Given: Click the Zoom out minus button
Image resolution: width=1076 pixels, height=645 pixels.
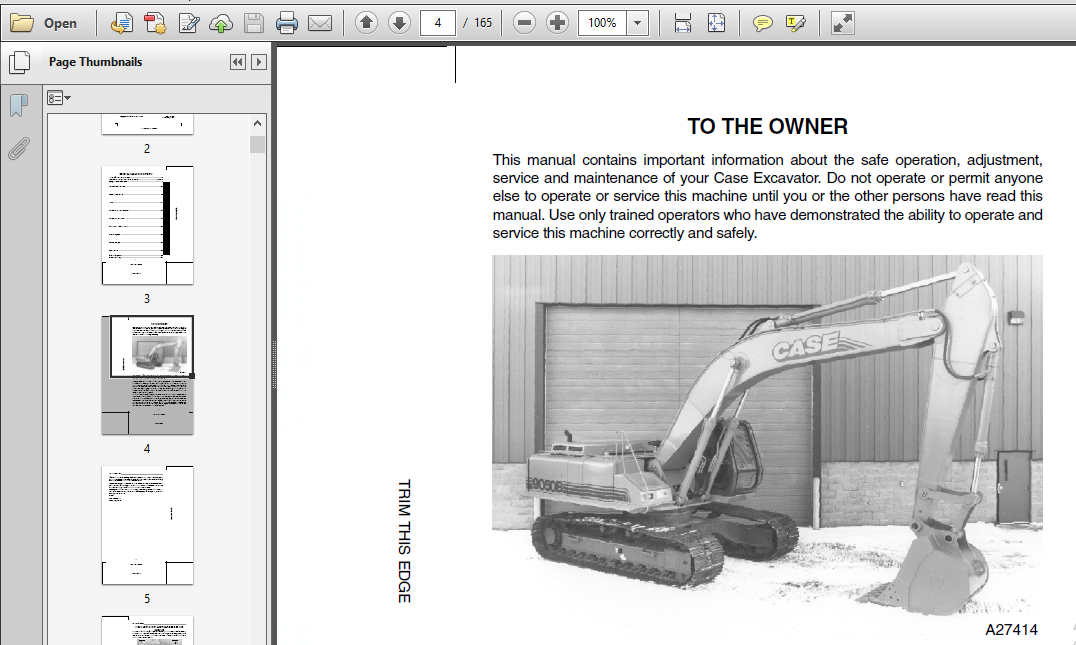Looking at the screenshot, I should point(524,23).
